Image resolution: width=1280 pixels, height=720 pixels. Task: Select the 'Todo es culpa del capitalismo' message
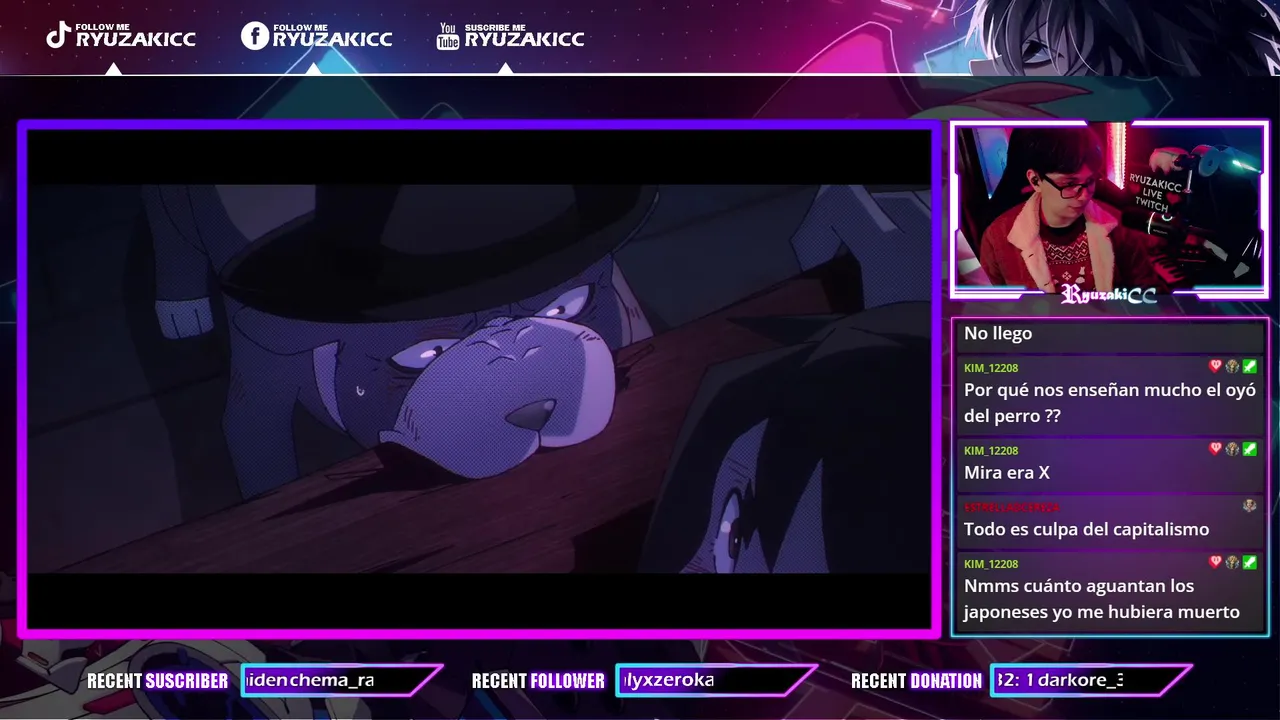[1087, 529]
